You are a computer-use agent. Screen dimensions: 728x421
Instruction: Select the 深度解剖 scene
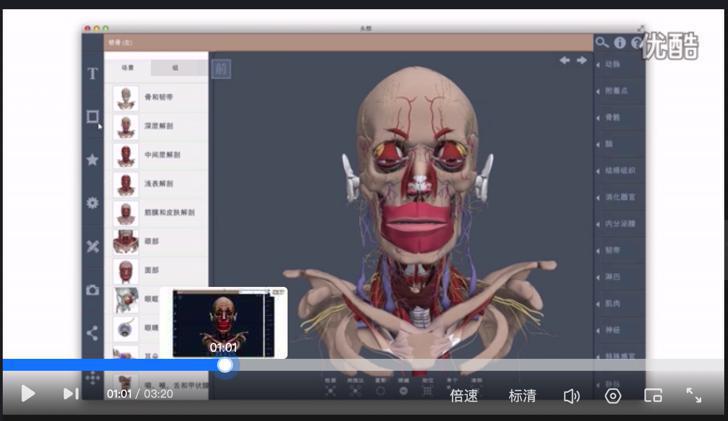(158, 126)
